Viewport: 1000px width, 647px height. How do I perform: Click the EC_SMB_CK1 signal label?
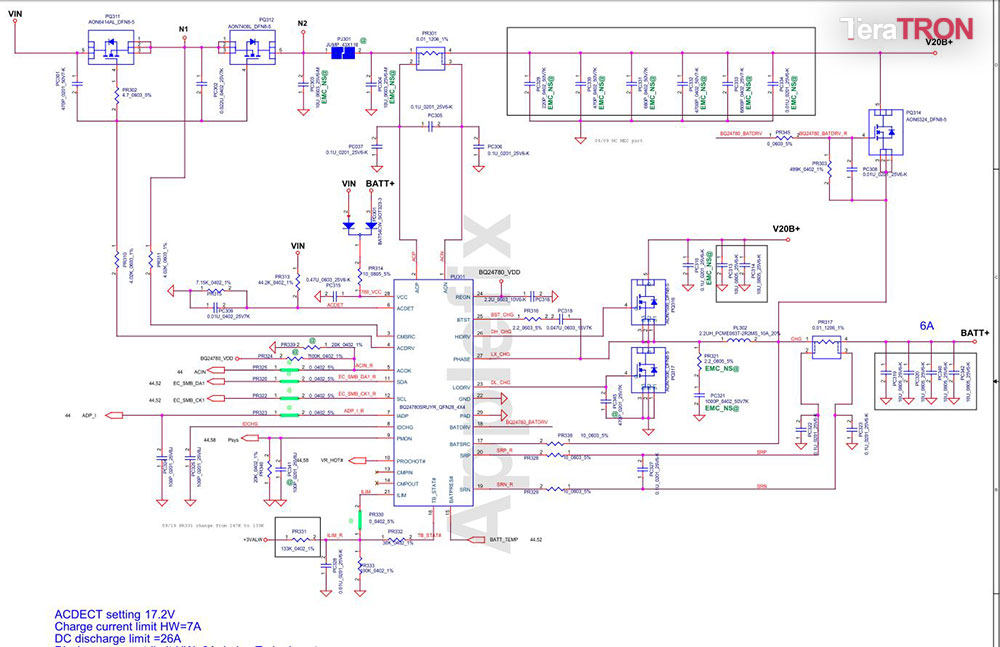(189, 400)
